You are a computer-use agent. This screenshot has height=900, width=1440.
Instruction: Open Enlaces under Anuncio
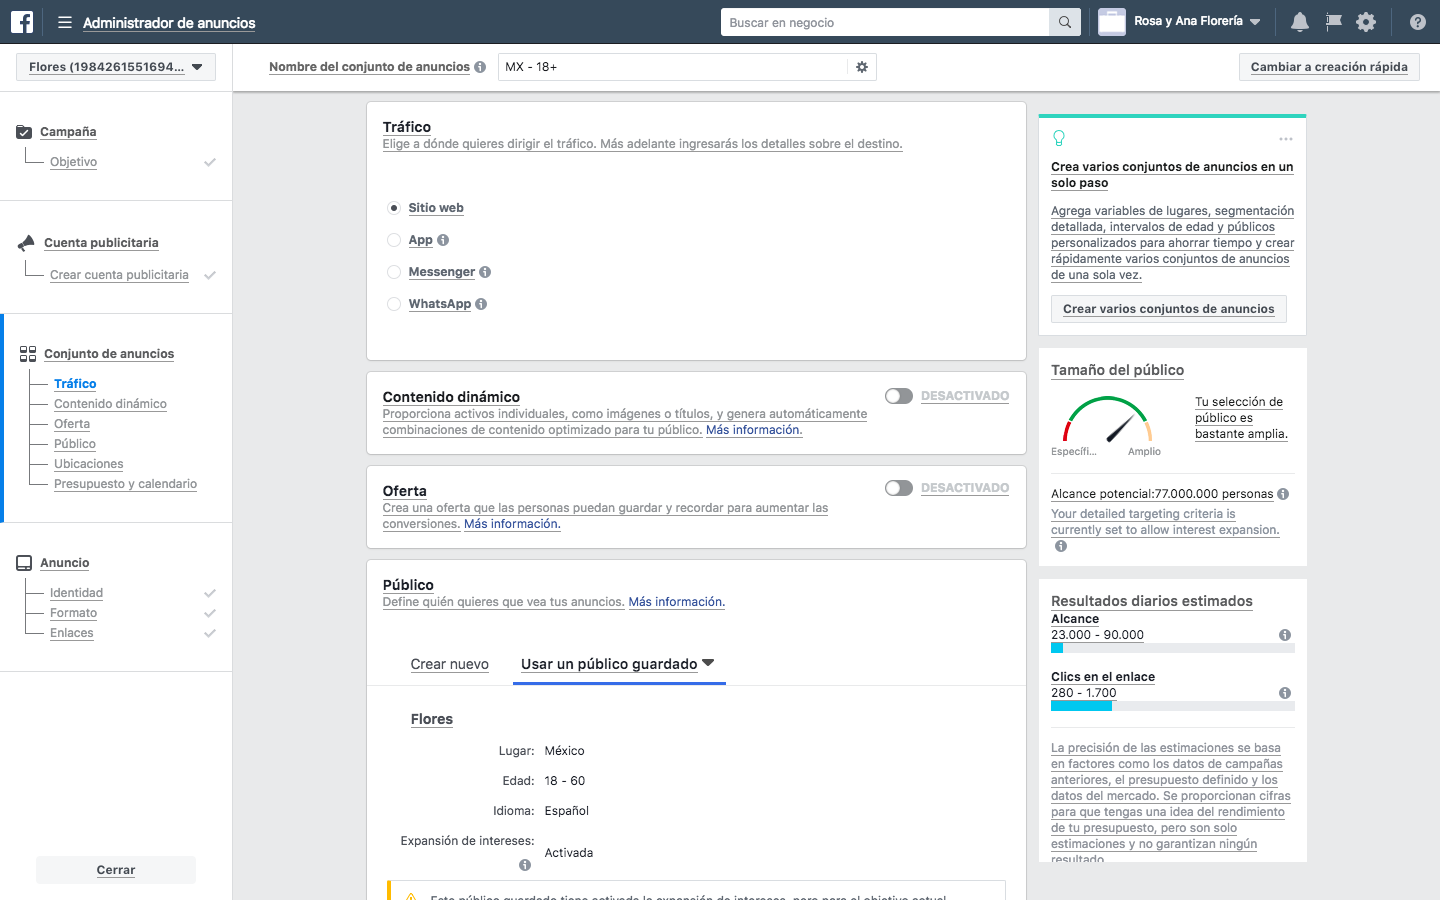coord(72,633)
